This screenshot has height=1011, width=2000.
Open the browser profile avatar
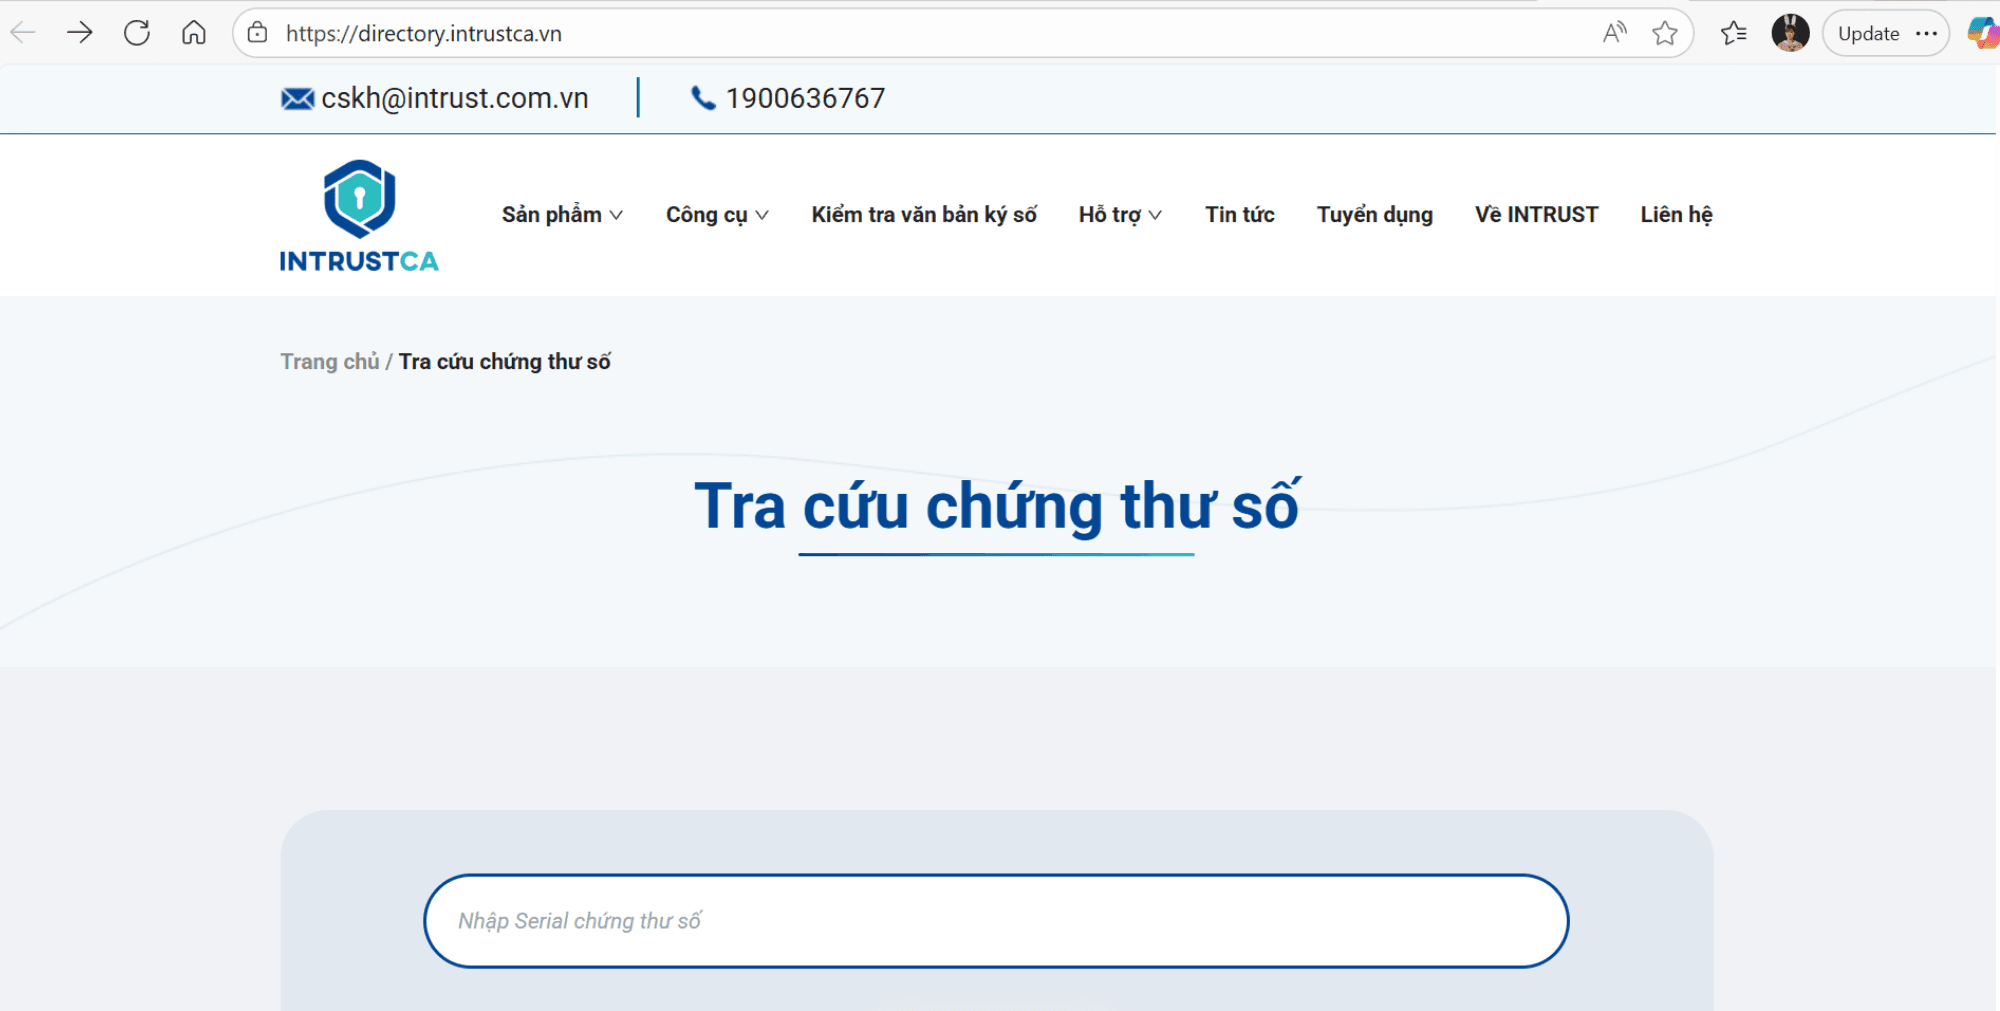(x=1790, y=33)
